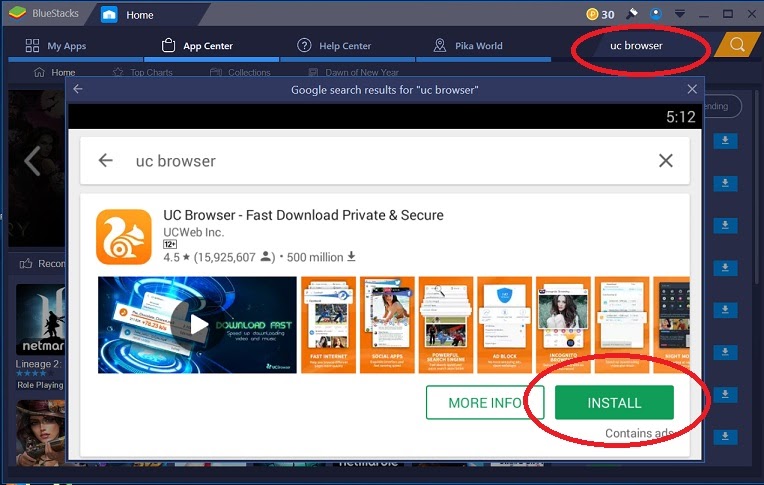This screenshot has height=485, width=764.
Task: Open MORE INFO for UC Browser
Action: (485, 403)
